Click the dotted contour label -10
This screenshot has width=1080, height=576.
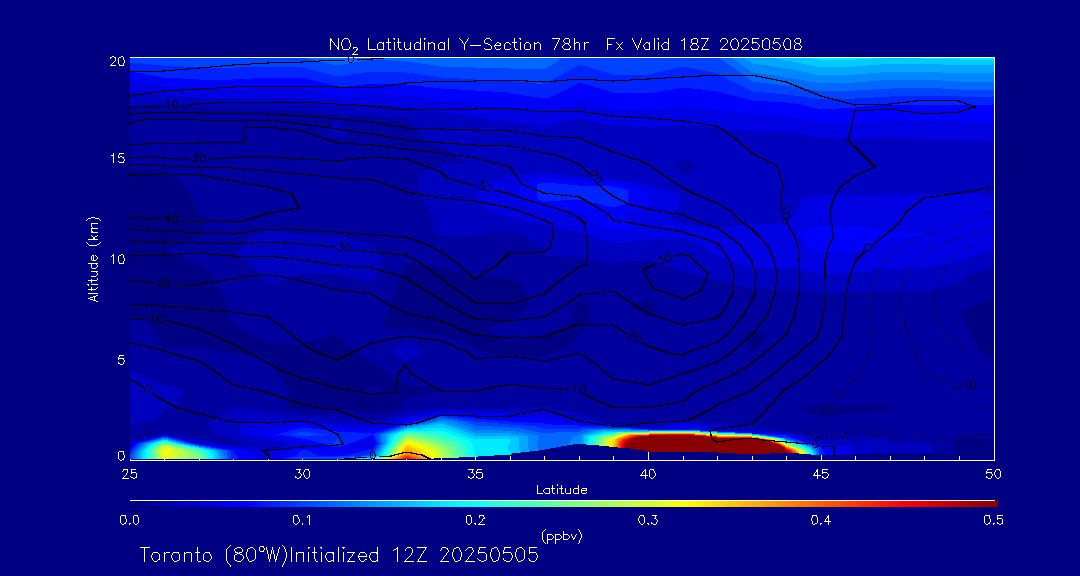point(966,386)
